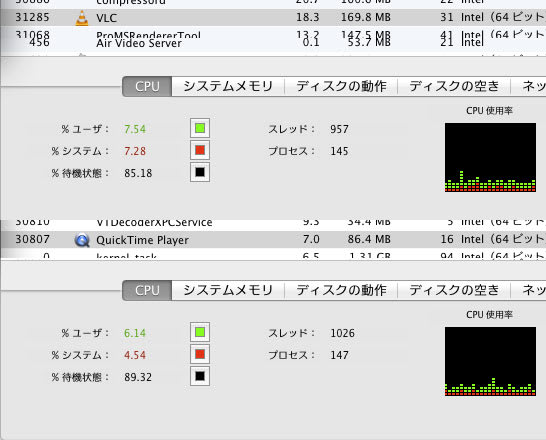Click the QuickTime Player icon
Screen dimensions: 546x440
(82, 240)
